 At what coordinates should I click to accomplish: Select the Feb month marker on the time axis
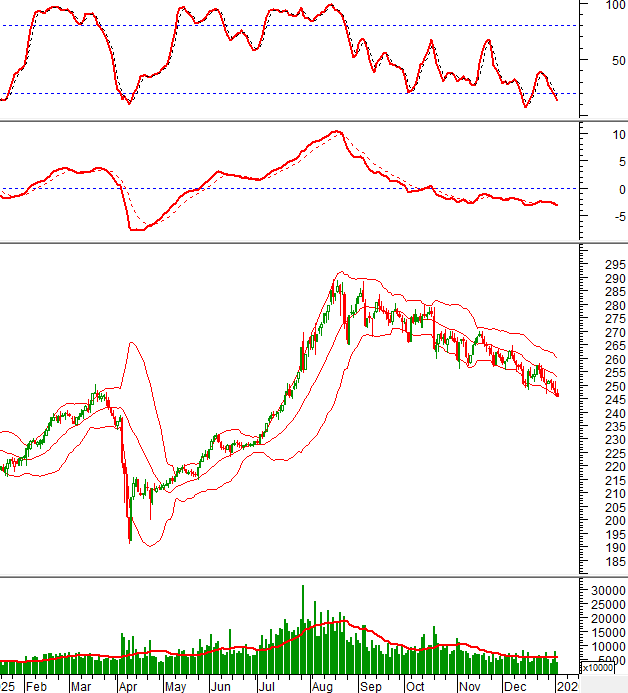coord(36,687)
